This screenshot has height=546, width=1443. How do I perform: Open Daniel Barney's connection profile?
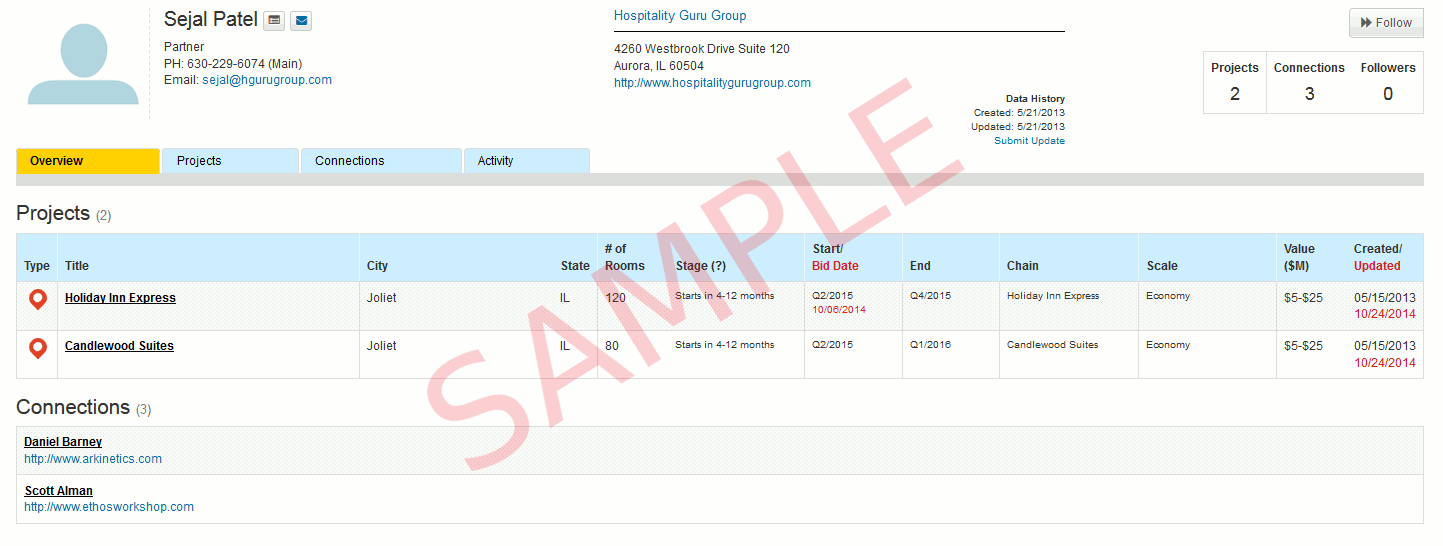point(63,442)
